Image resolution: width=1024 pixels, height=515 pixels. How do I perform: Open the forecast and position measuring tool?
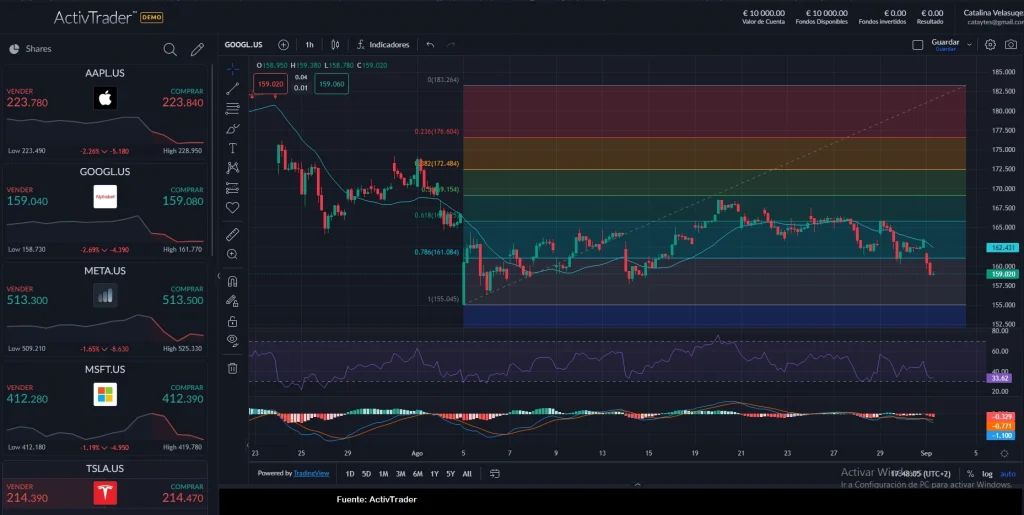(x=232, y=188)
